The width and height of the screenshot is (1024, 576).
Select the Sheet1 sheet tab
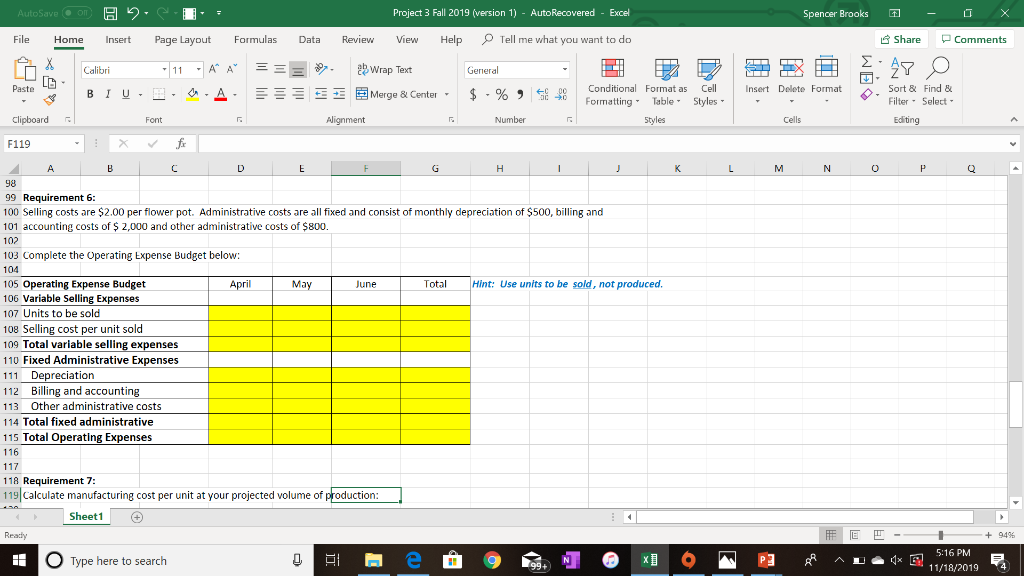tap(85, 516)
